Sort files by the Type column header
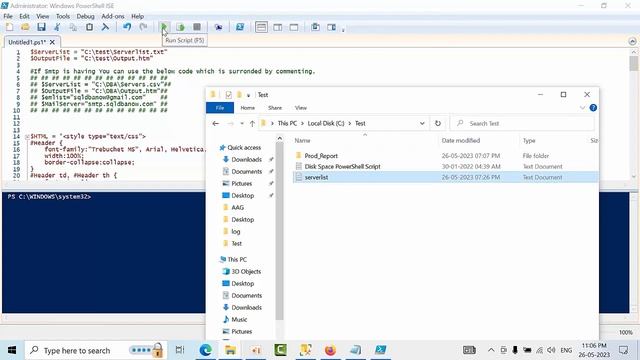640x360 pixels. [529, 140]
